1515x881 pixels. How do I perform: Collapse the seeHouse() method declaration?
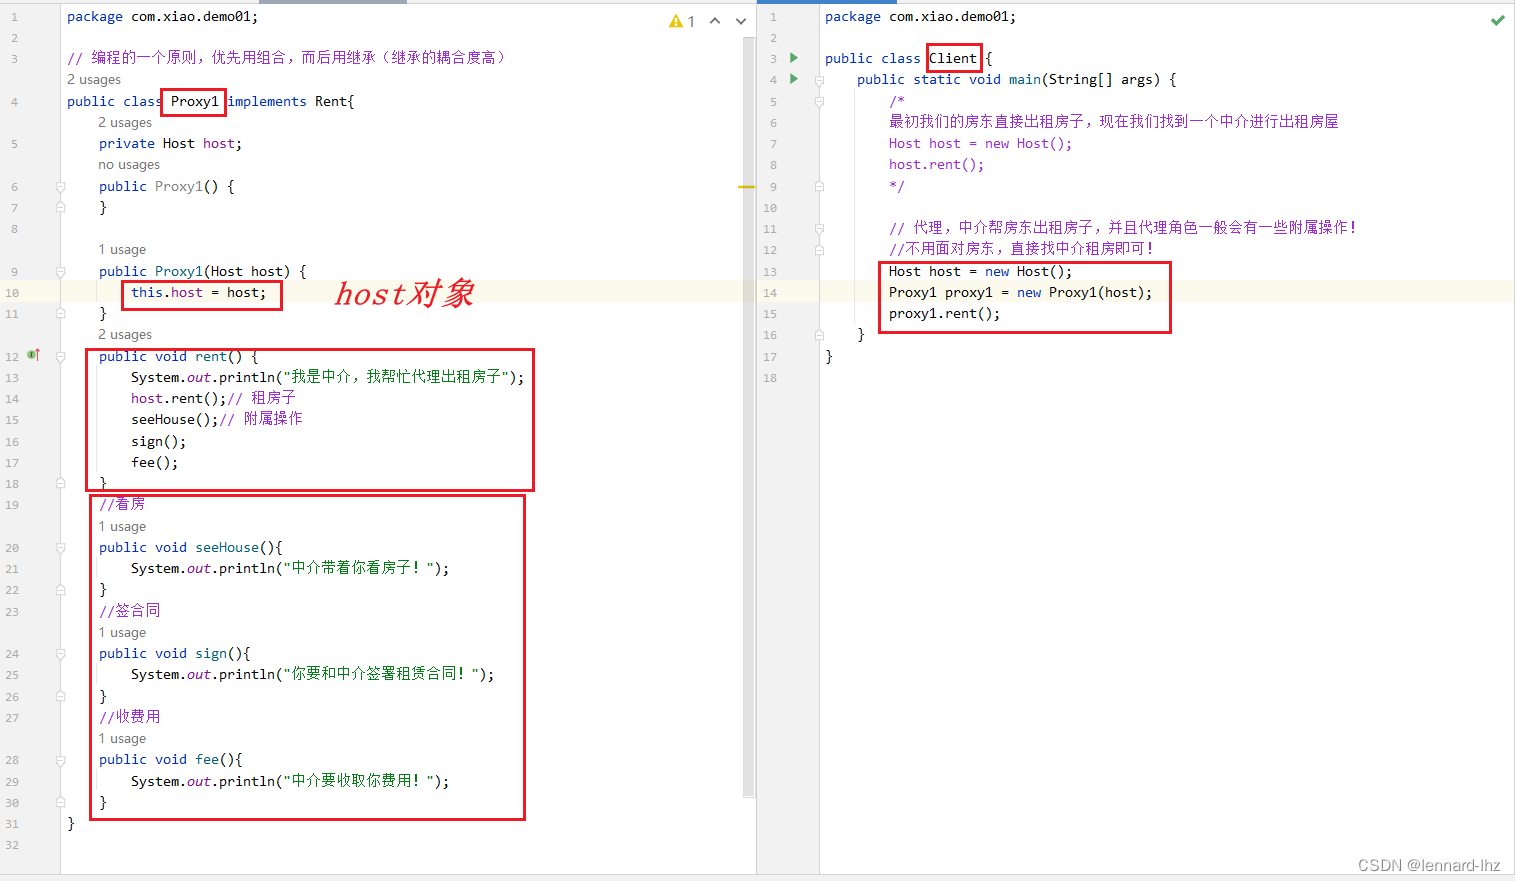(61, 548)
